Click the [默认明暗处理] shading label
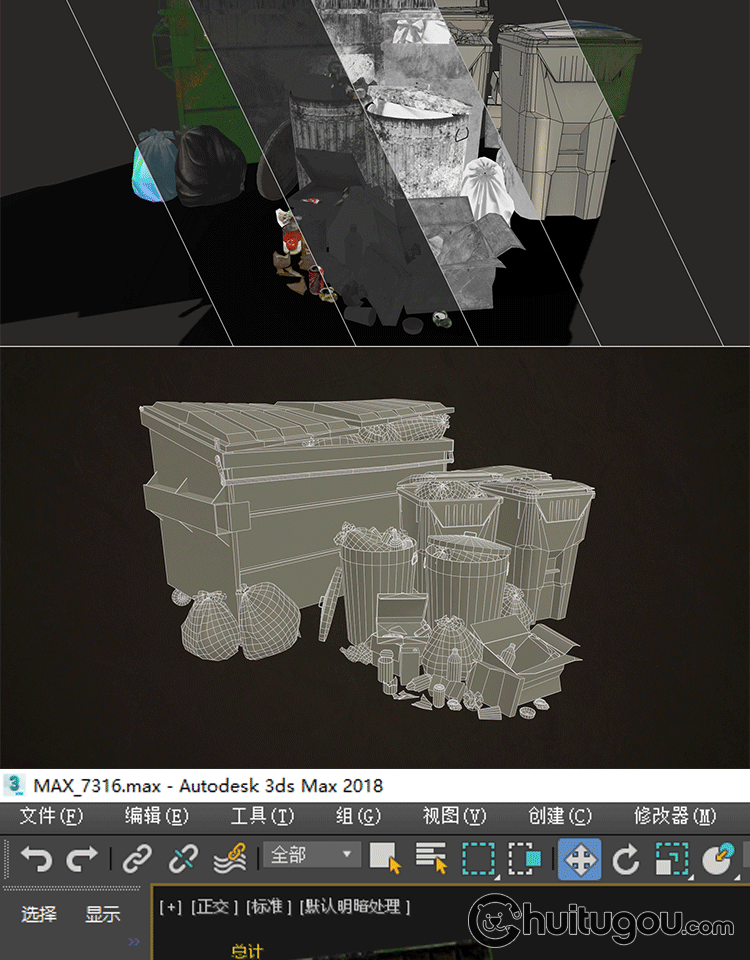Screen dimensions: 750x960 354,907
